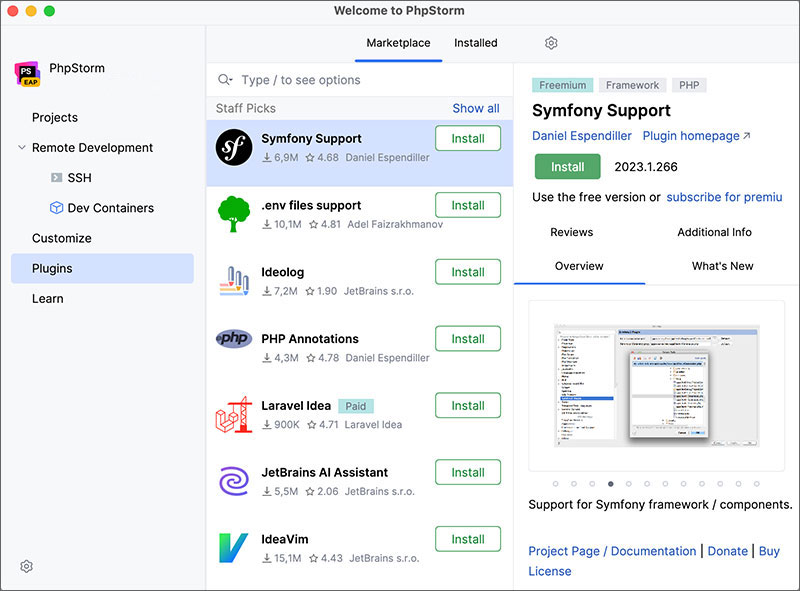
Task: Click the SSH terminal icon in sidebar
Action: point(57,178)
